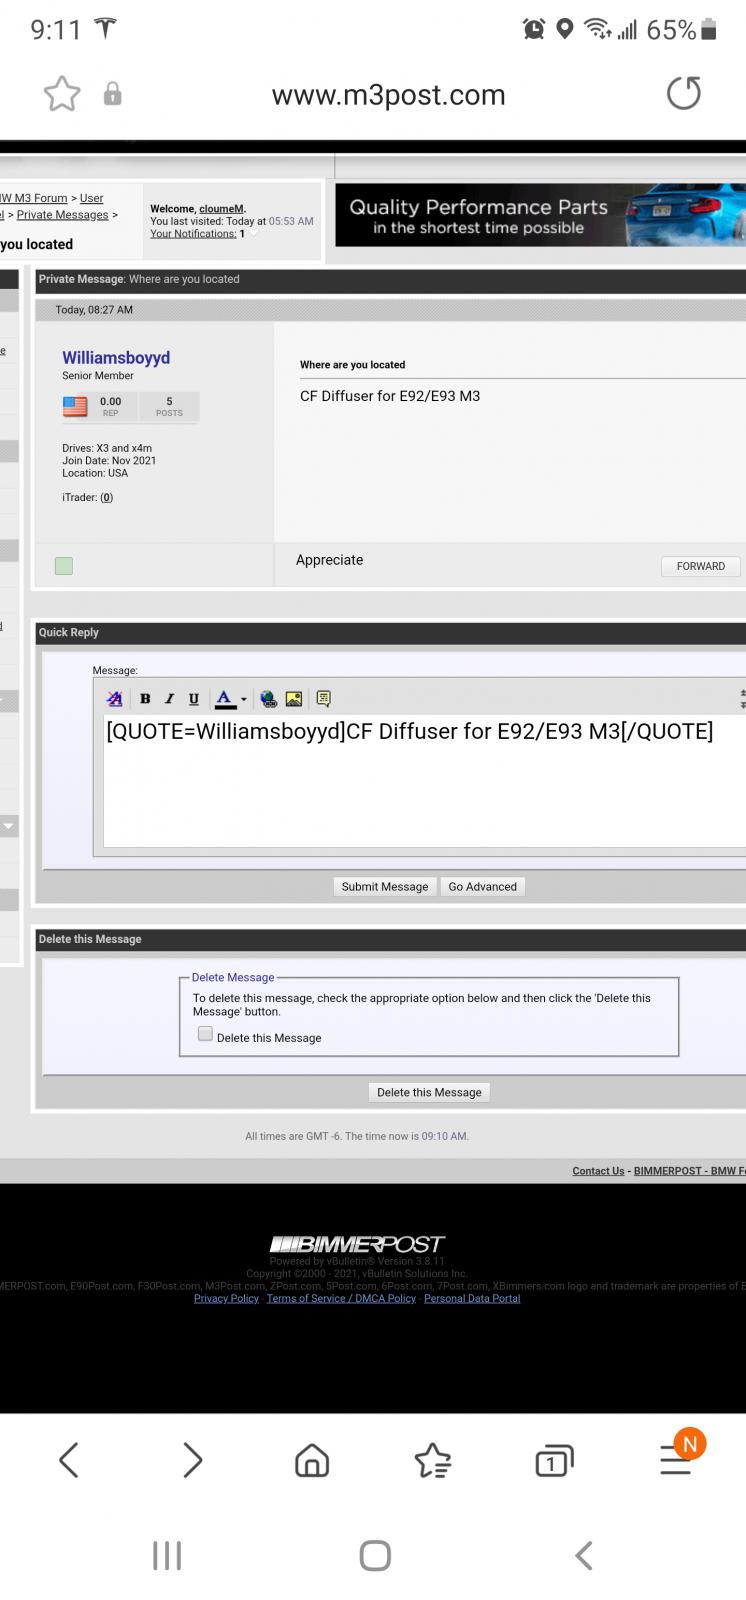The image size is (746, 1600).
Task: Click the USA flag icon
Action: pyautogui.click(x=75, y=406)
